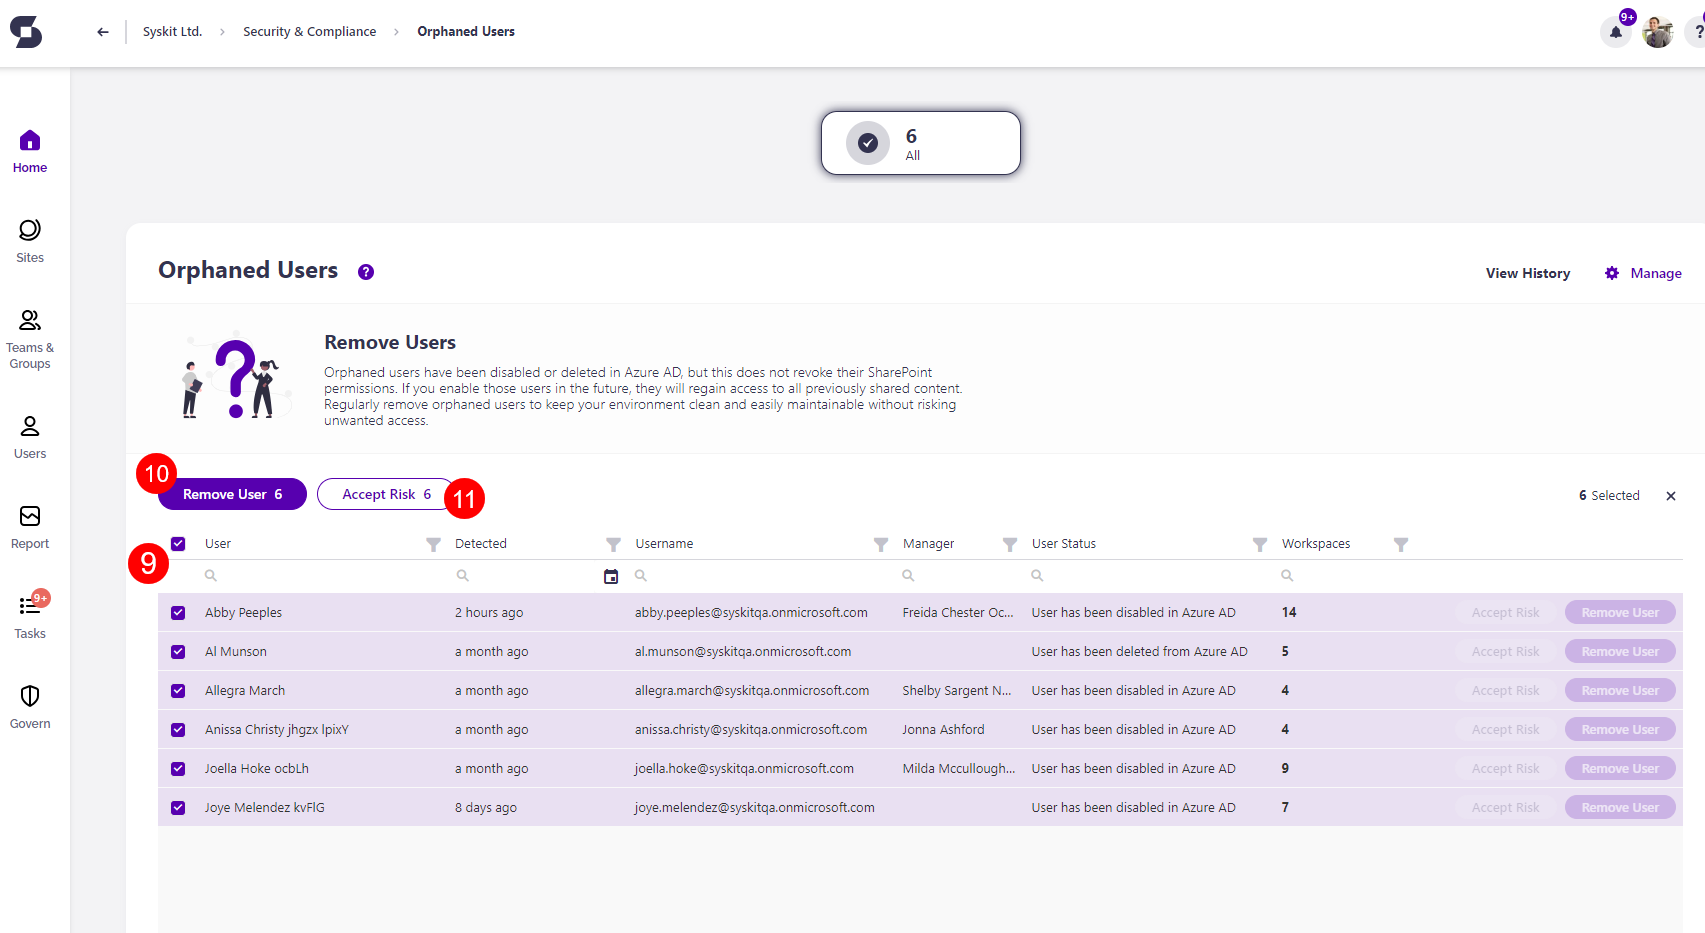Open View History
Screen dimensions: 1705x933
(x=1527, y=273)
